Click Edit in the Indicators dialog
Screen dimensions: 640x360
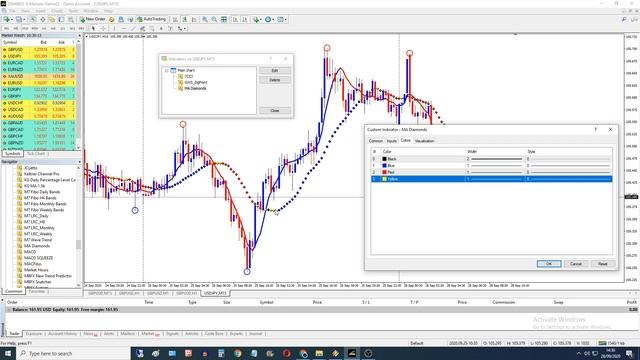point(275,71)
